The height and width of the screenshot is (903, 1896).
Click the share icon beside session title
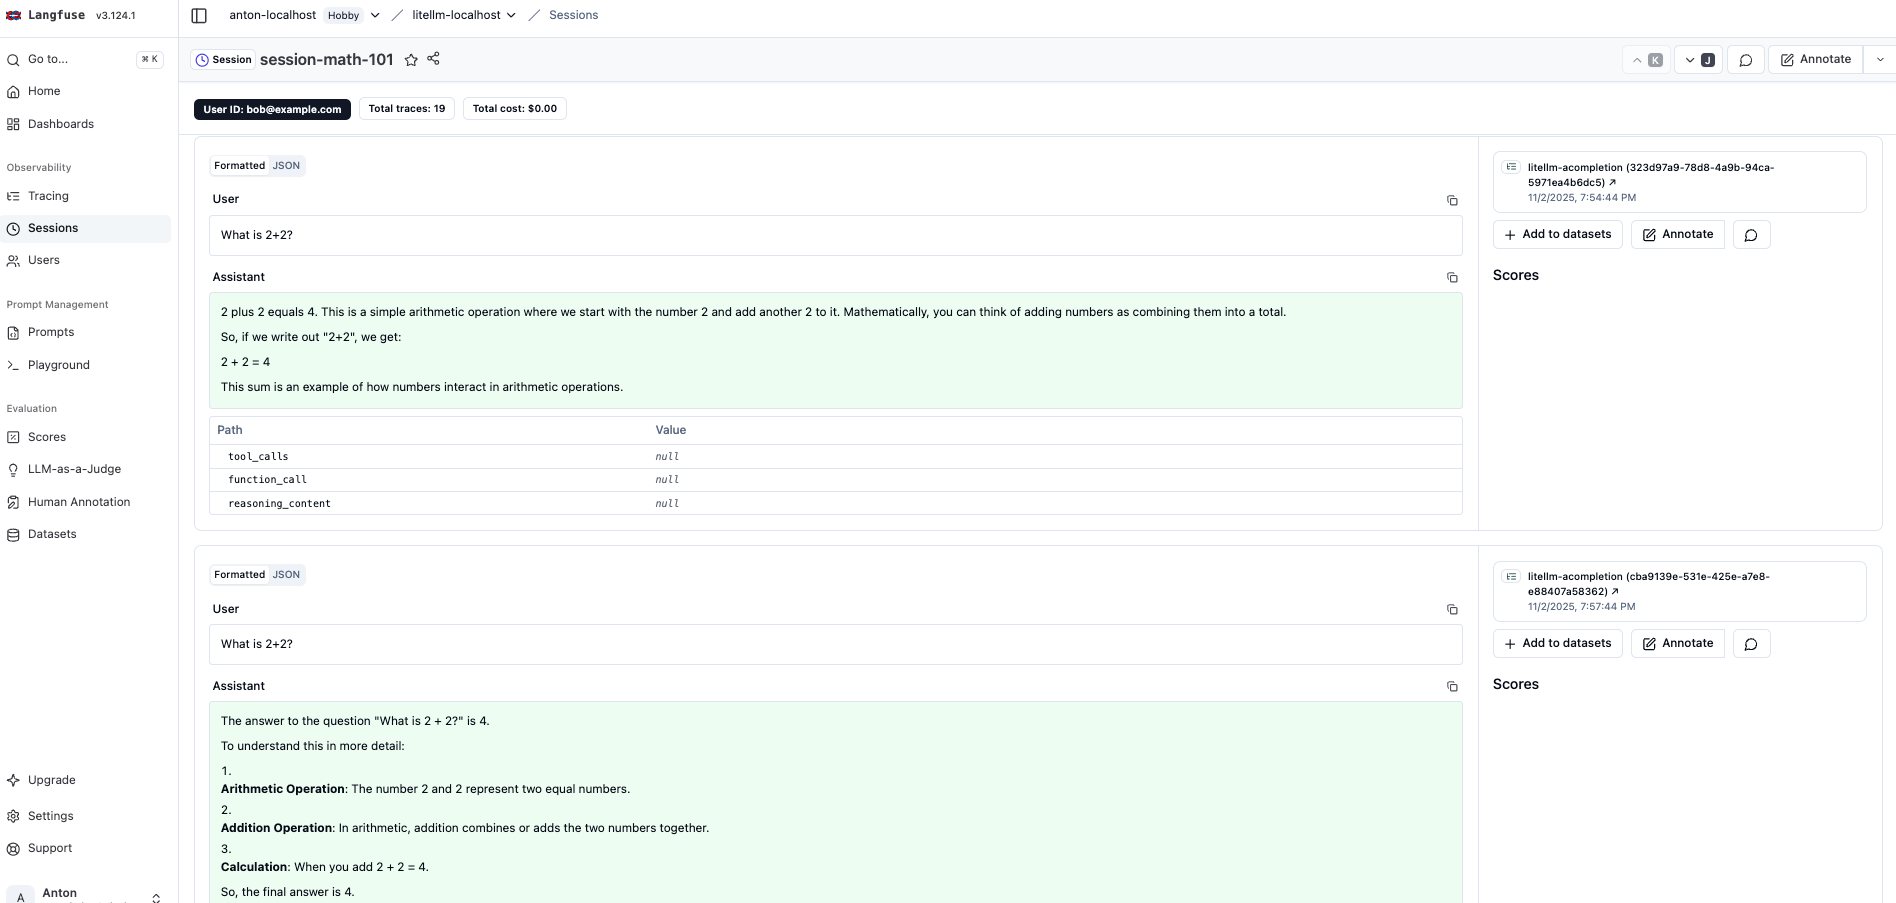(433, 59)
